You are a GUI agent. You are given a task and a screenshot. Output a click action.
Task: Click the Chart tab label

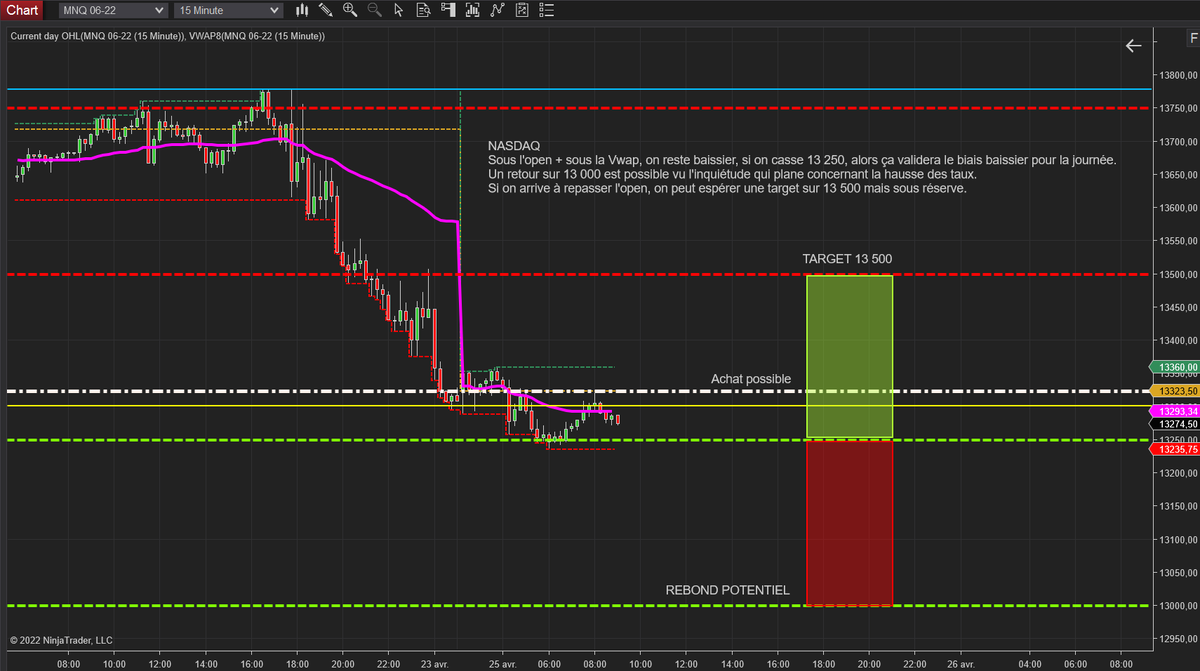[22, 10]
